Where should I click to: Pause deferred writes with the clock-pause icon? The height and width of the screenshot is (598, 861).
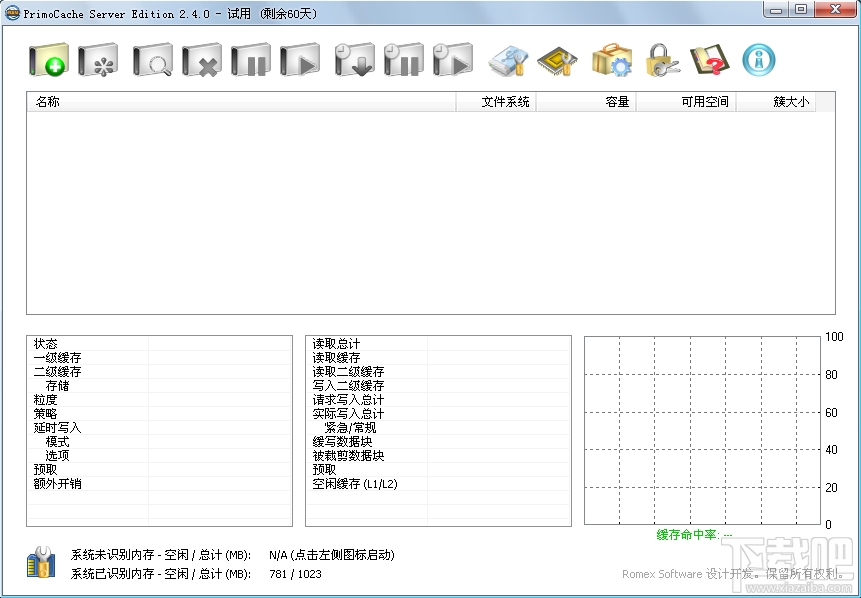404,59
